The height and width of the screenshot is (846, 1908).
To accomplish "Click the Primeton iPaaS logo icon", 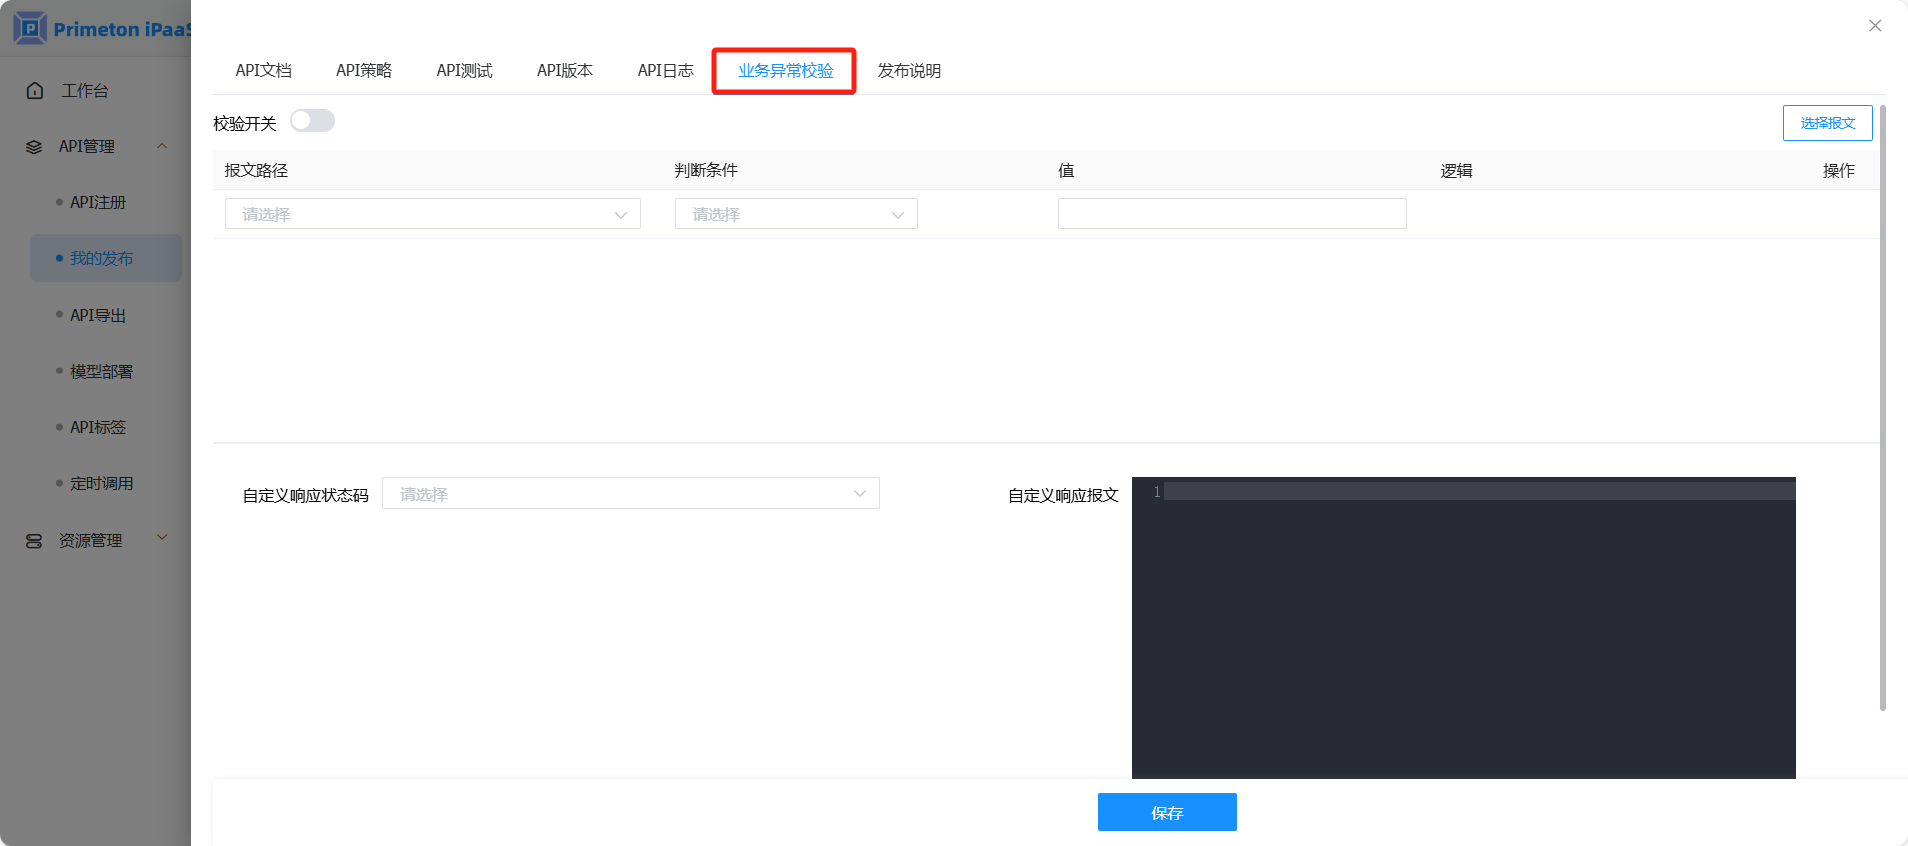I will [x=30, y=28].
